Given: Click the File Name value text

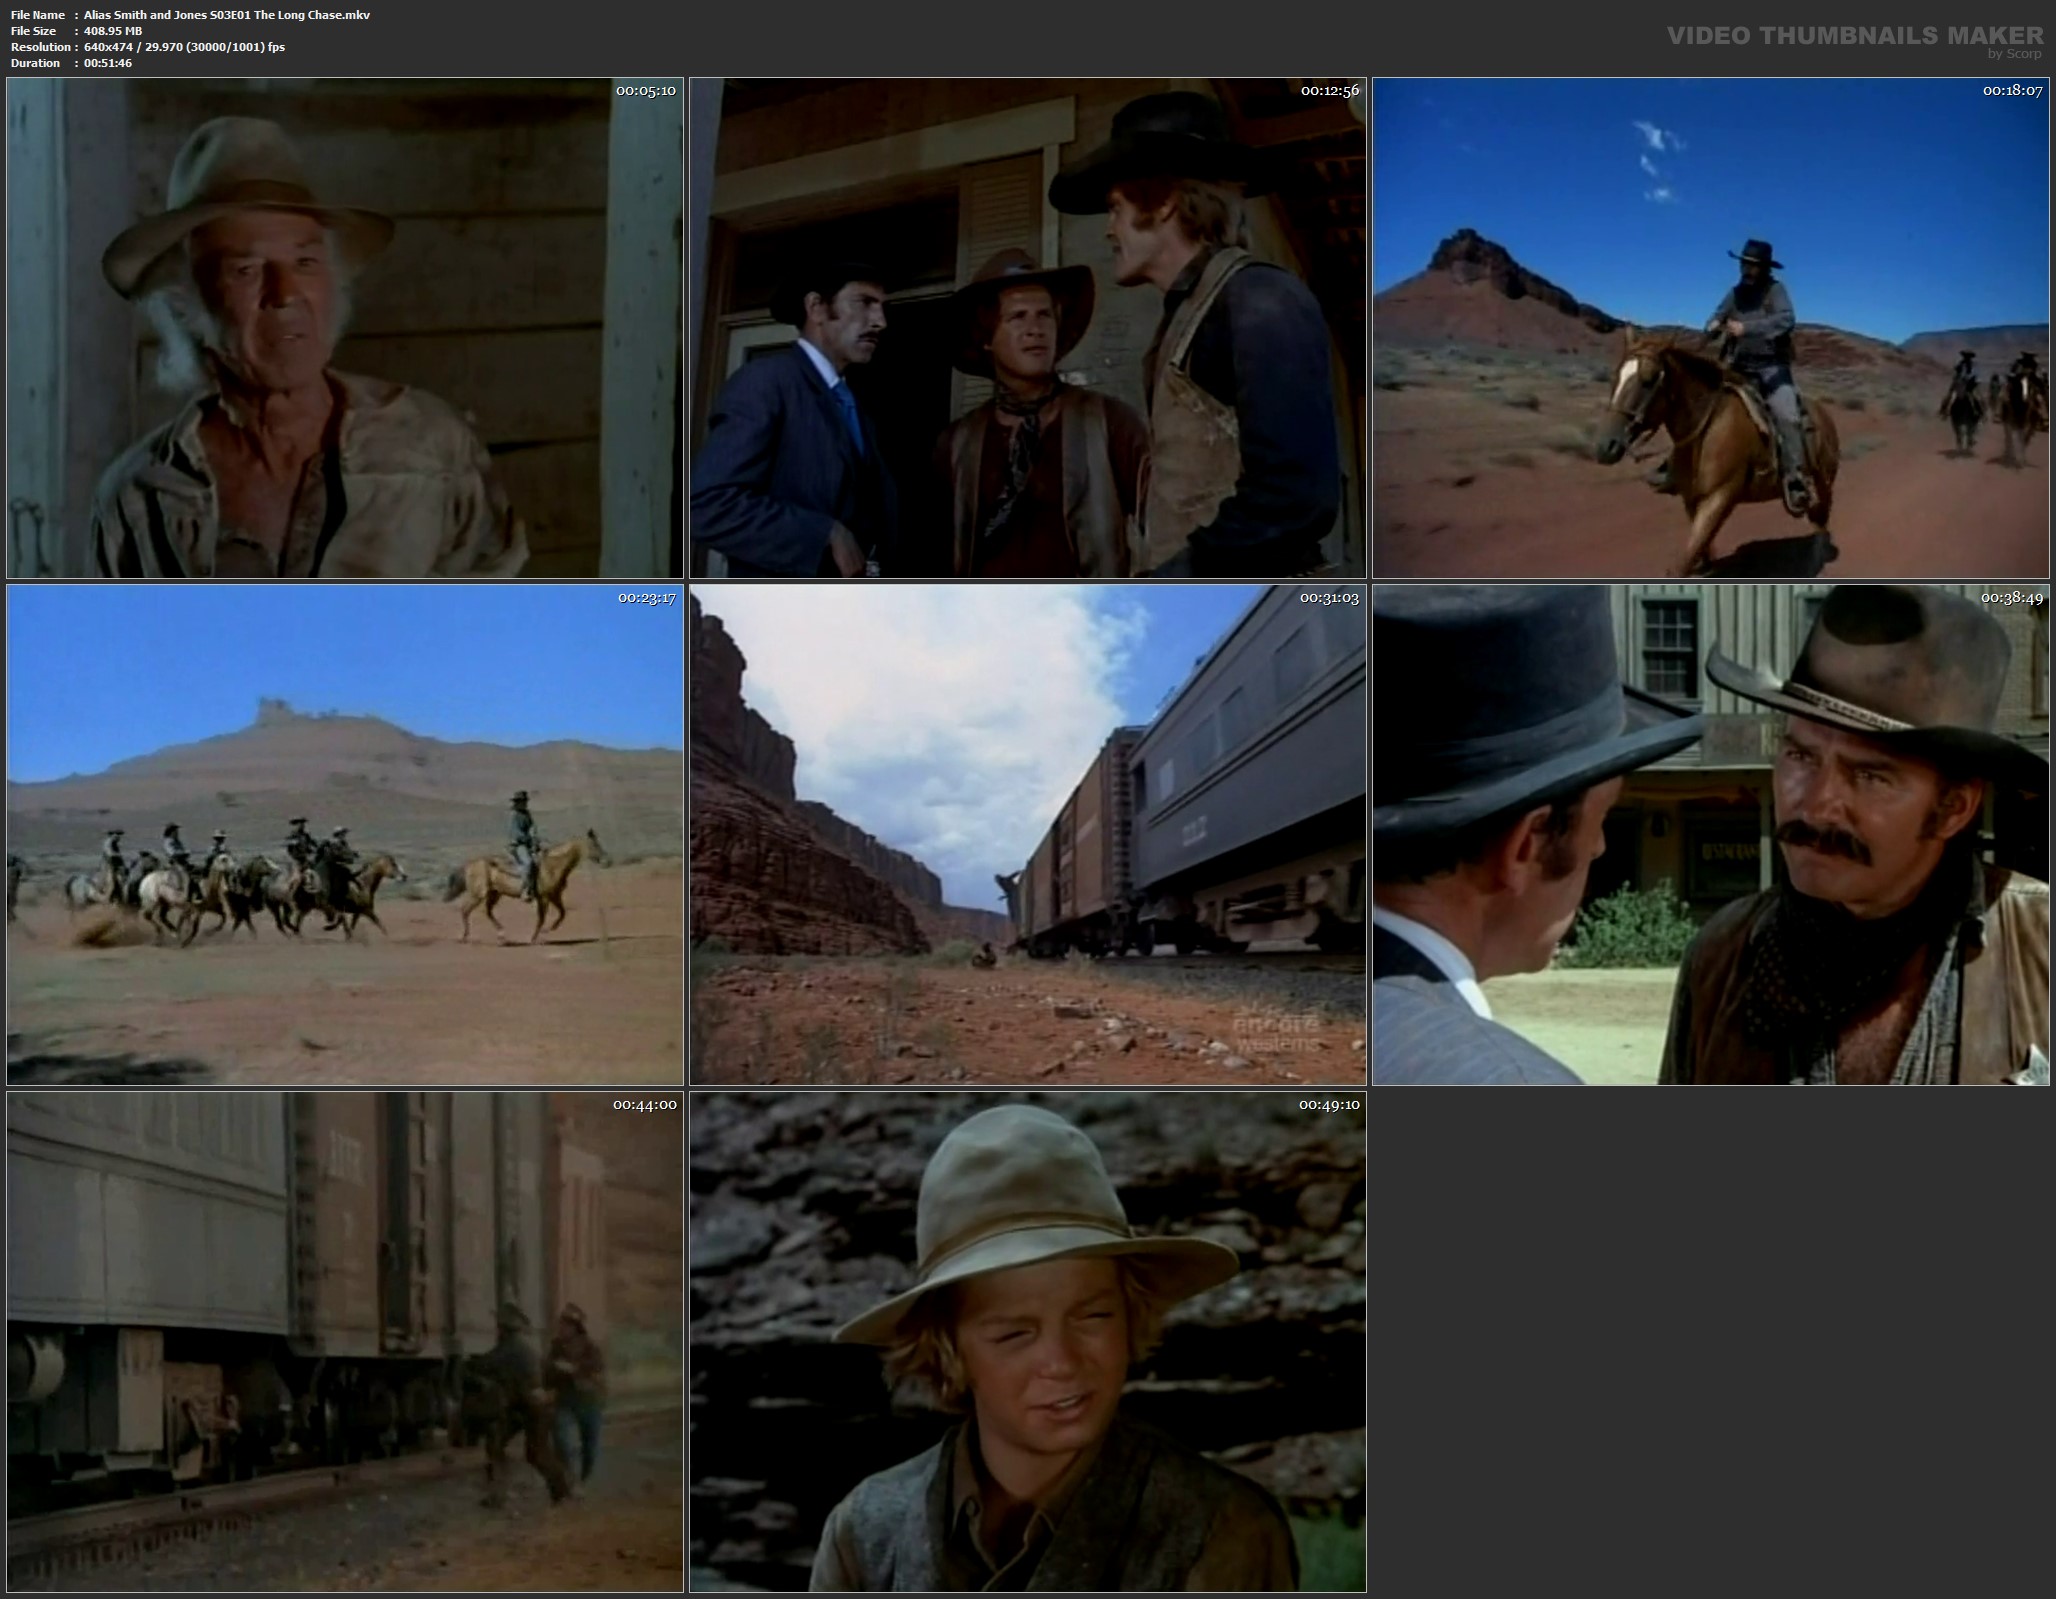Looking at the screenshot, I should (x=227, y=15).
